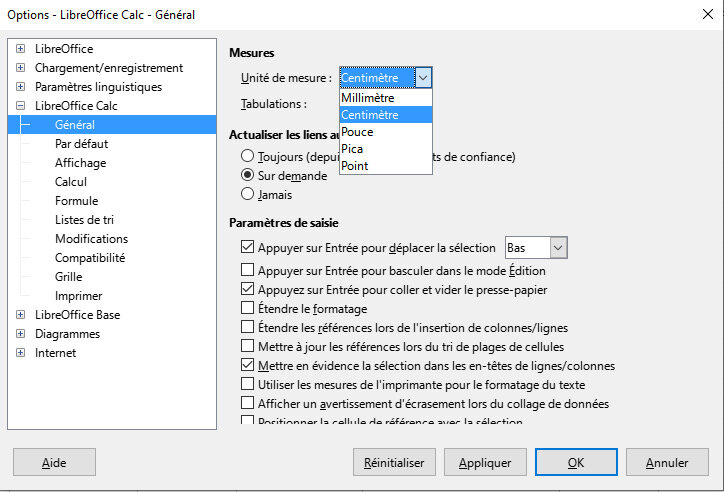Click the Appliquer button
The height and width of the screenshot is (492, 724).
(485, 463)
